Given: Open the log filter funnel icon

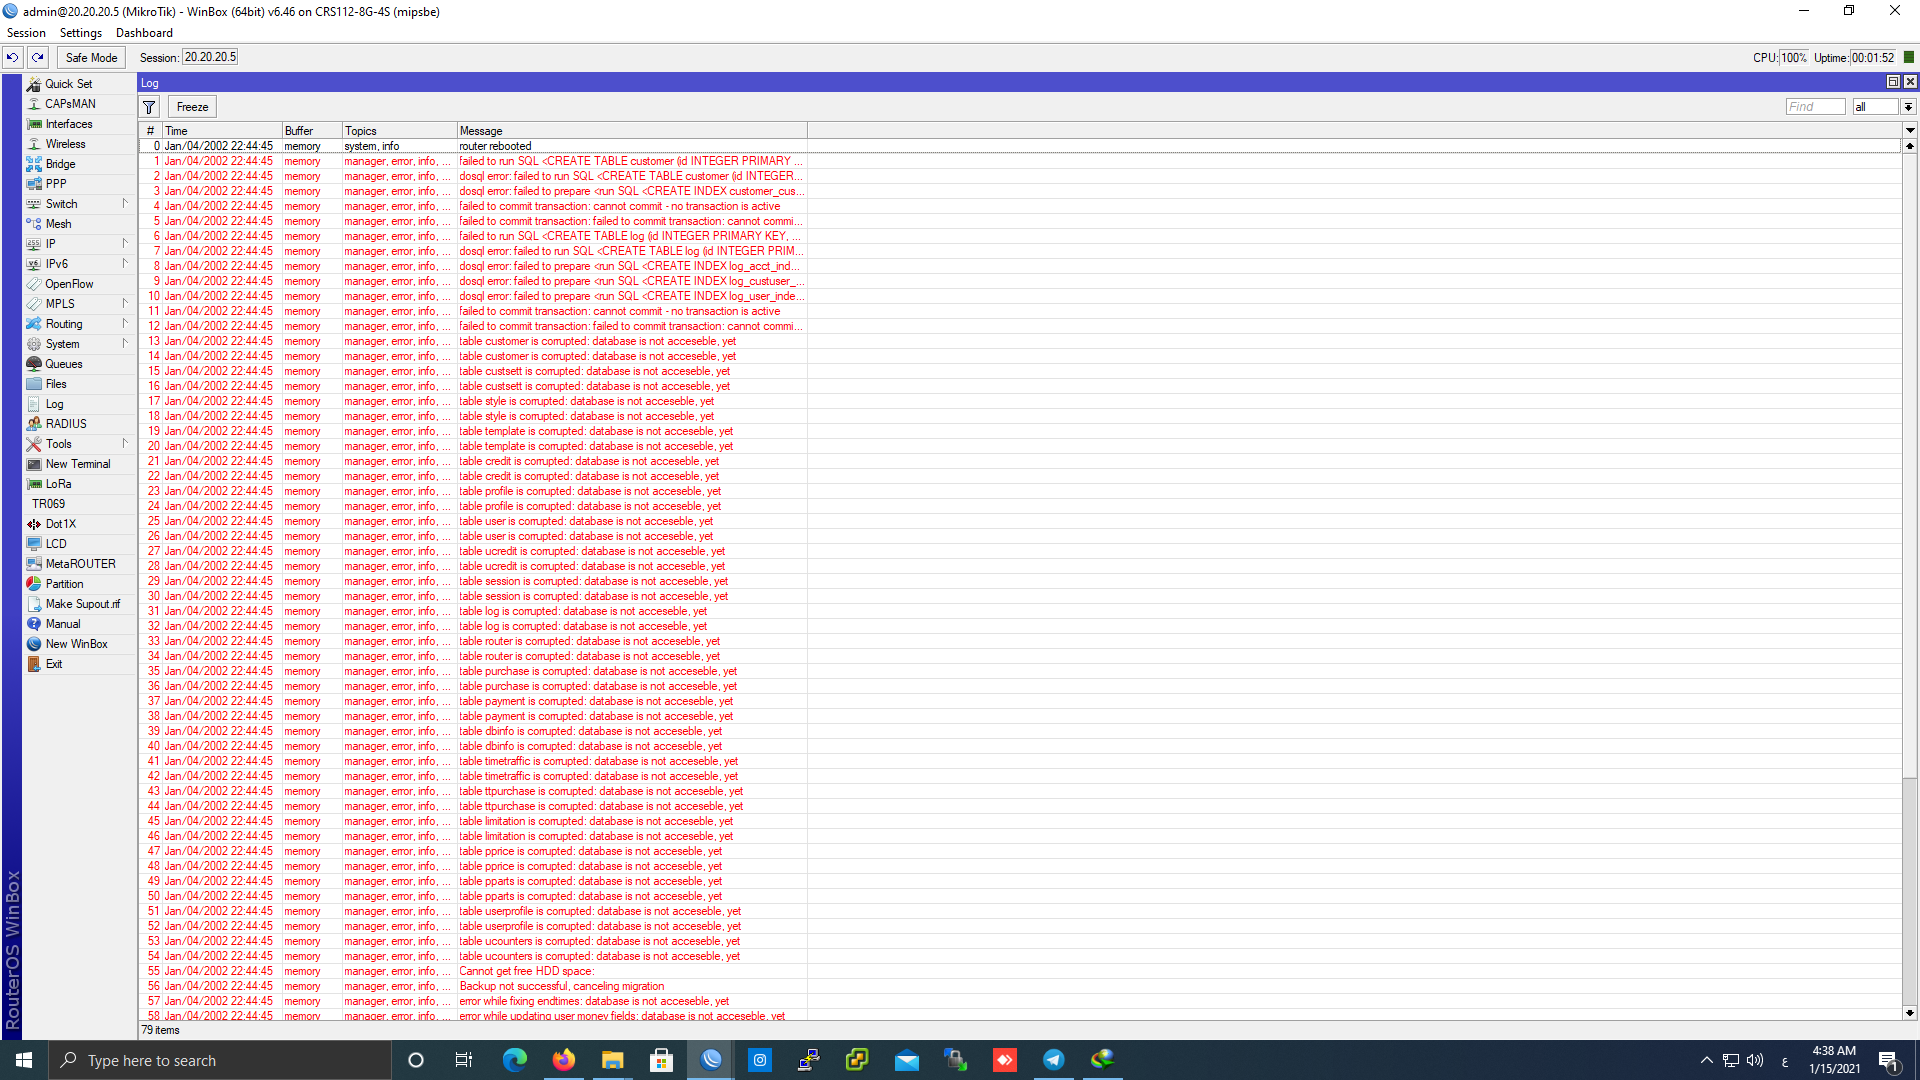Looking at the screenshot, I should click(149, 107).
